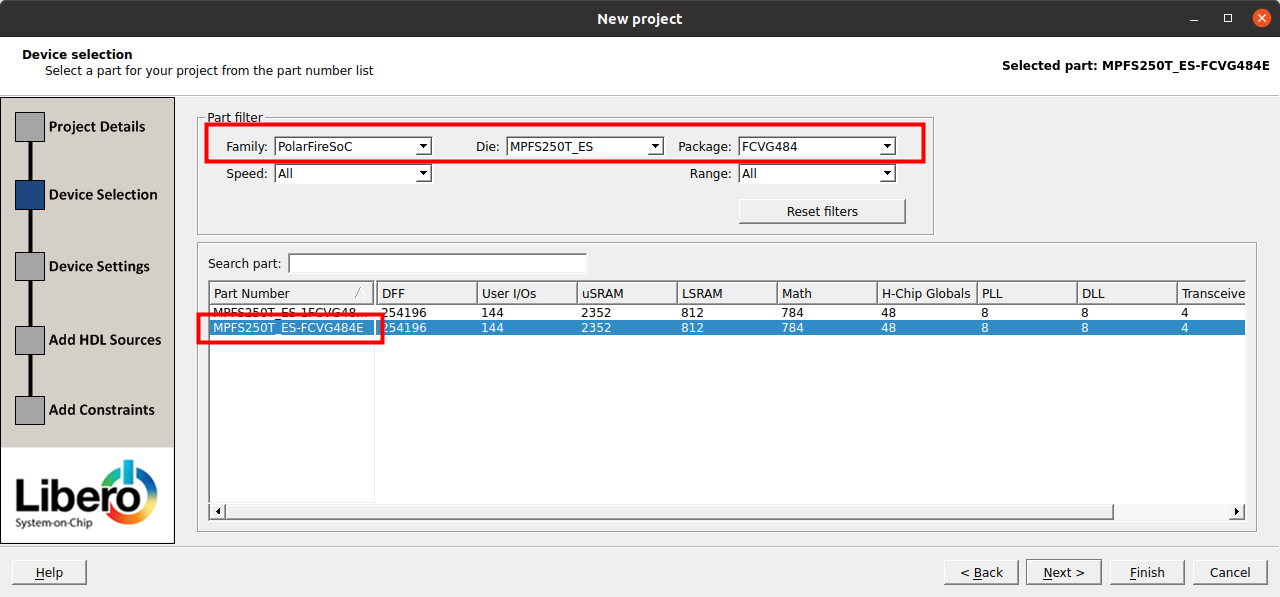The height and width of the screenshot is (597, 1280).
Task: Click the 254196 DFF cell in first row
Action: click(x=404, y=312)
